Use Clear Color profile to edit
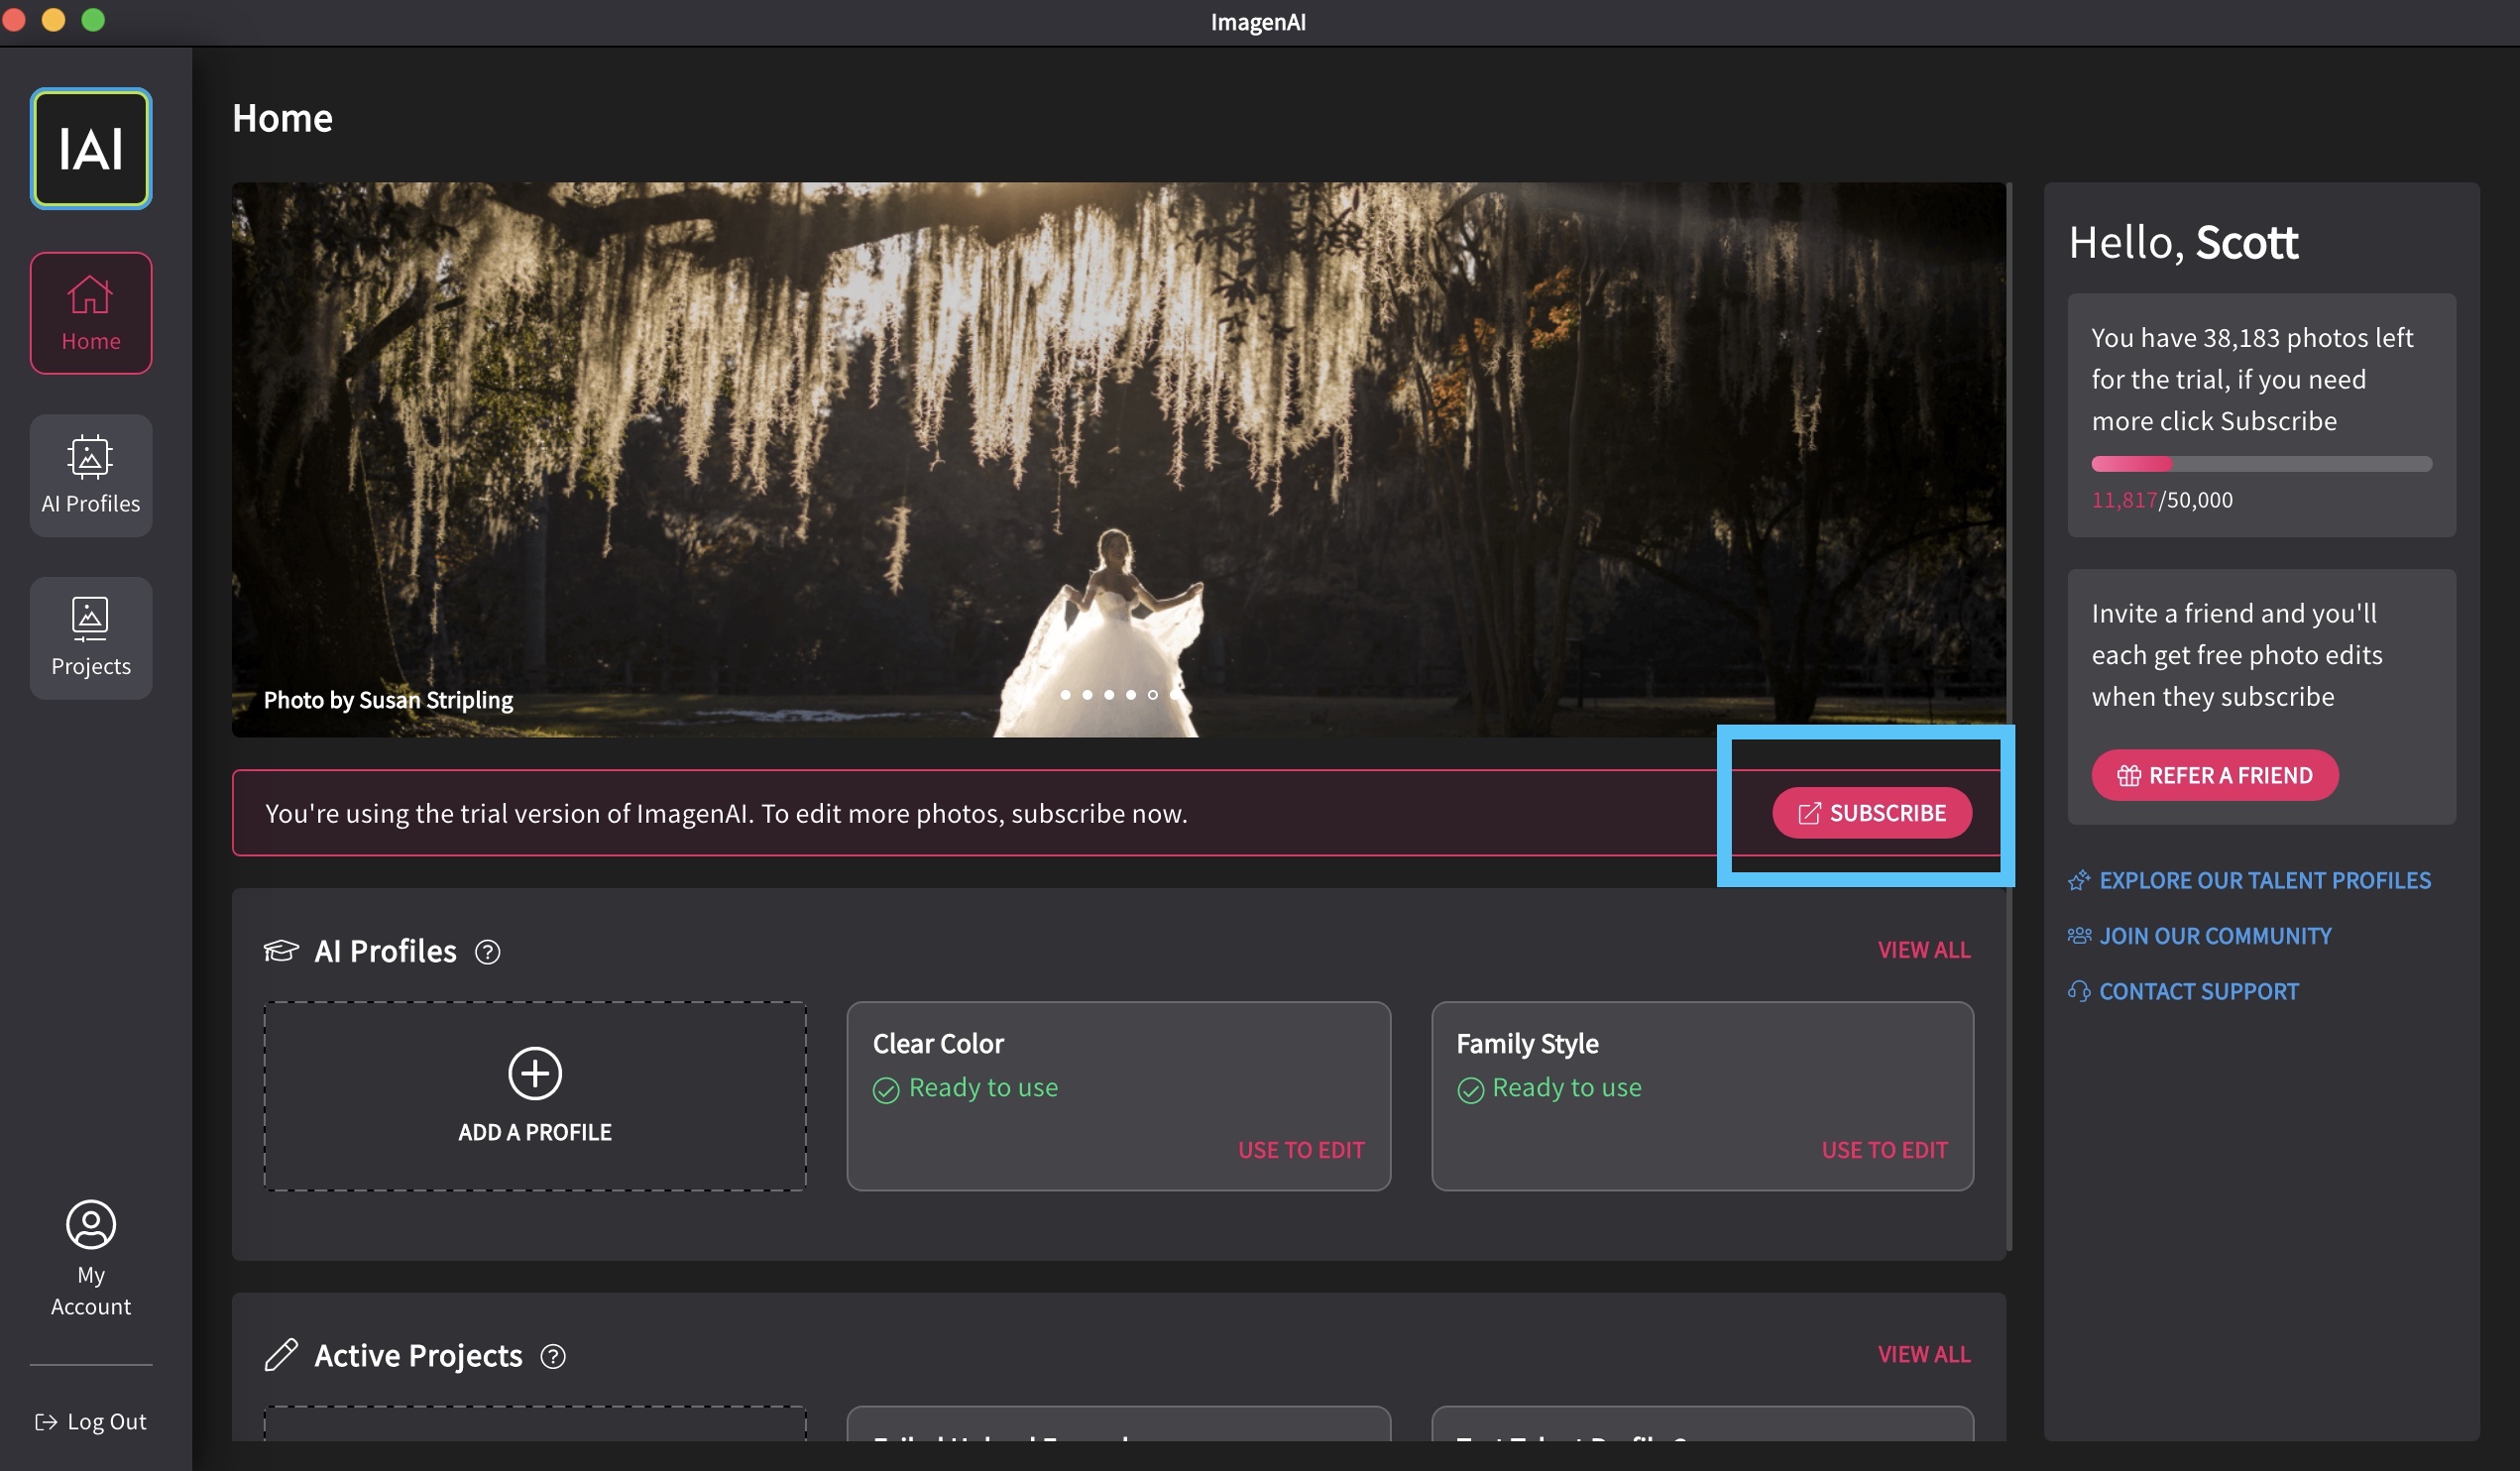2520x1471 pixels. [1300, 1150]
